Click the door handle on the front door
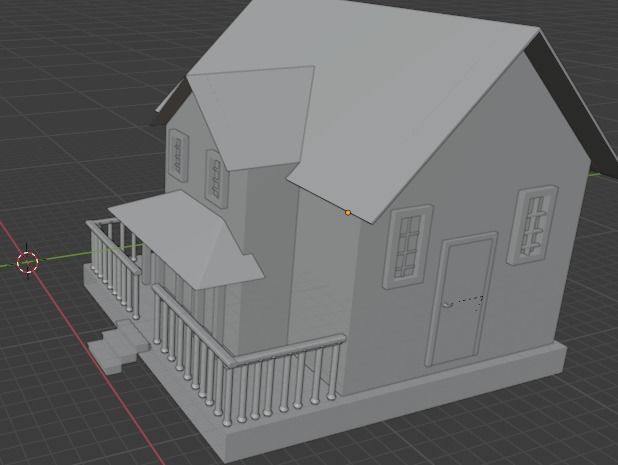618x465 pixels. point(448,305)
